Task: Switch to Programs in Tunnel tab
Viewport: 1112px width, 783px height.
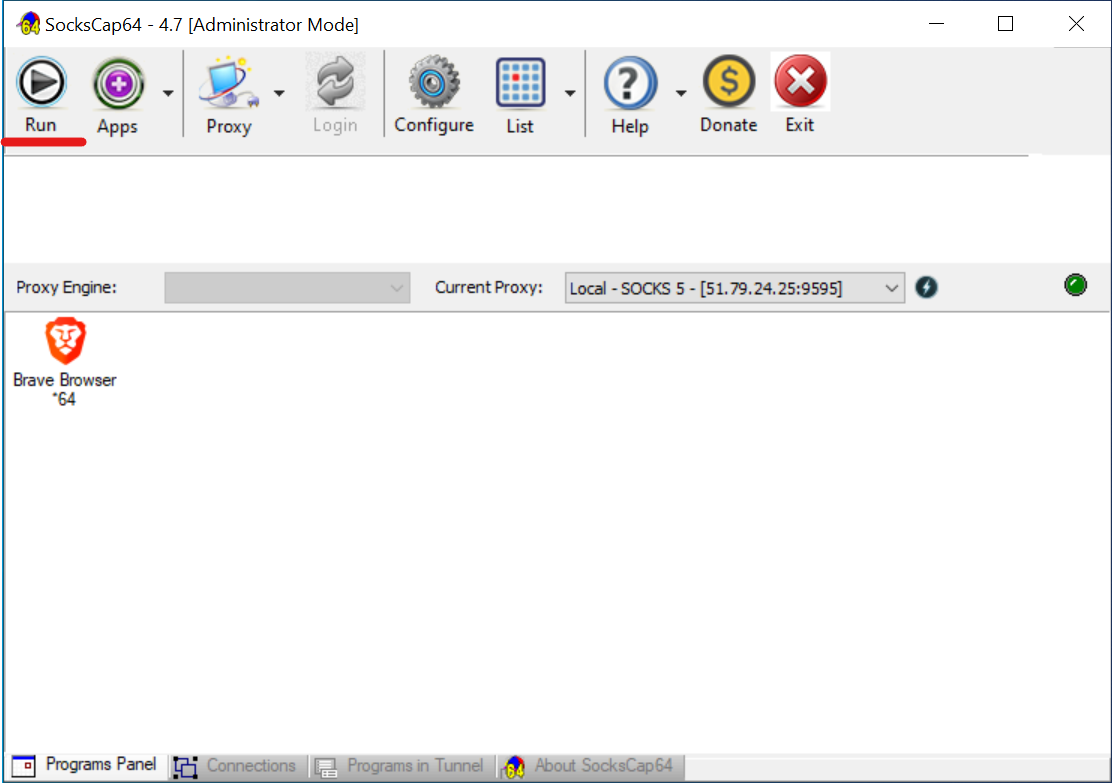Action: pos(401,766)
